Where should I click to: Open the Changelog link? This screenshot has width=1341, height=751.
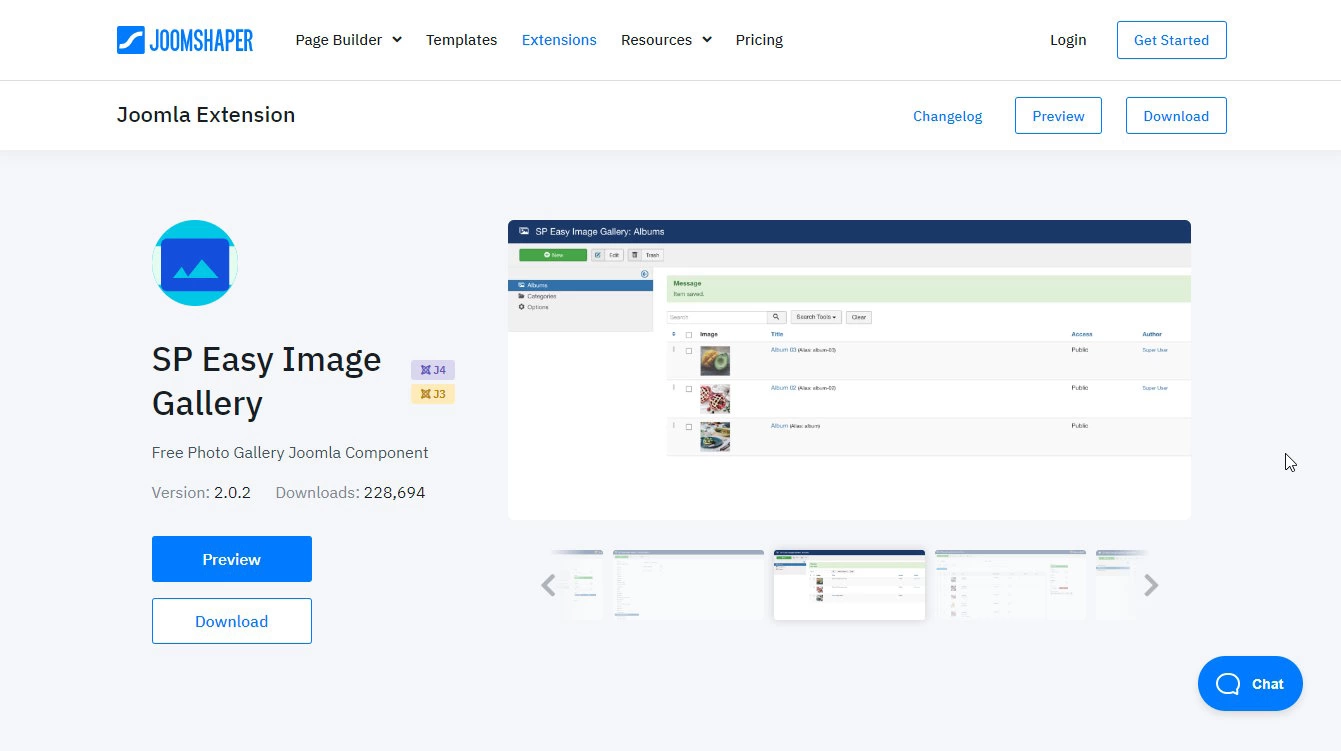pos(947,116)
